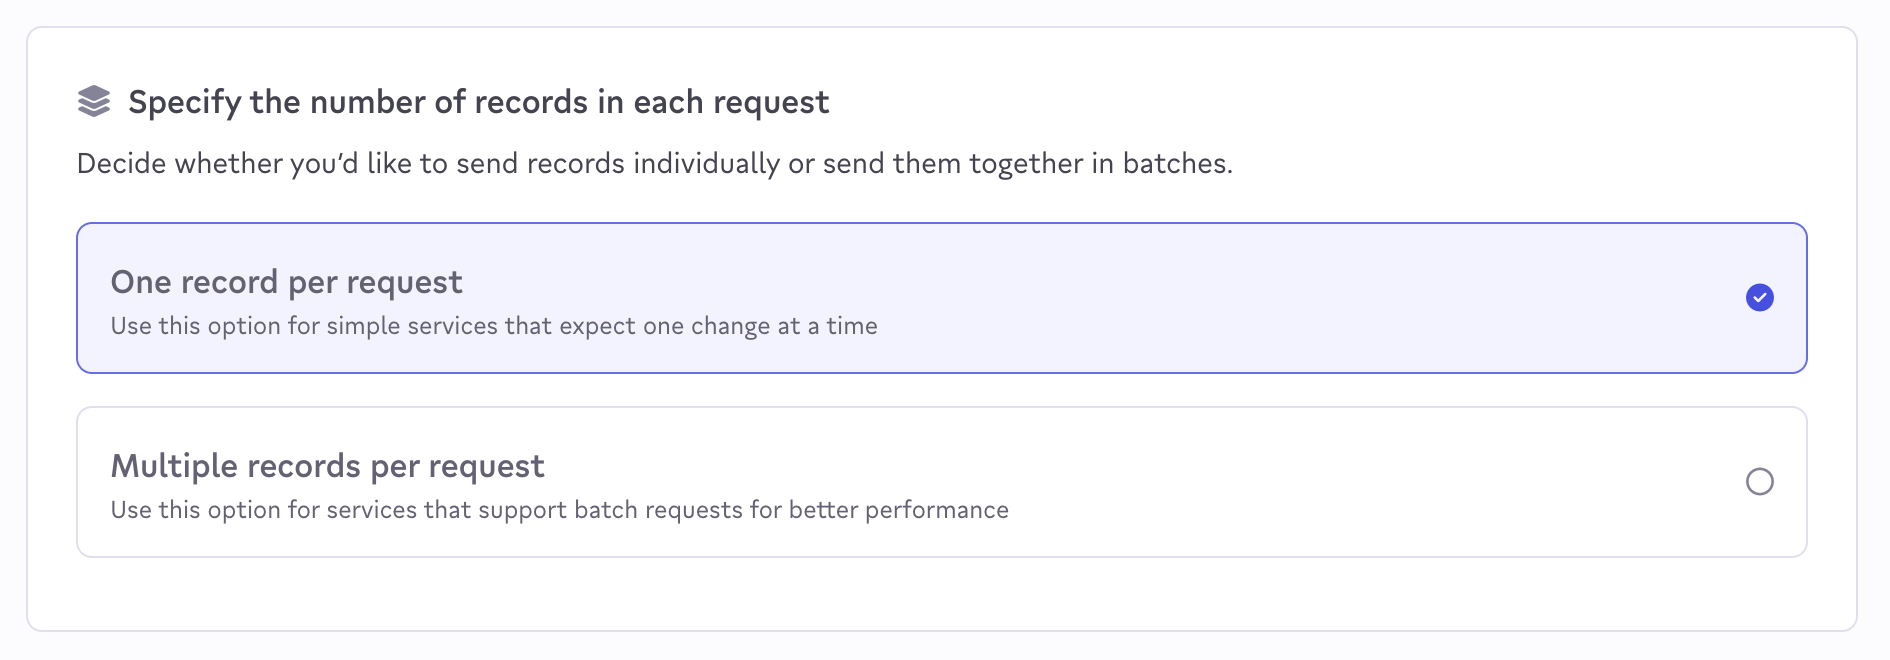Click blank panel area below Multiple records card

pyautogui.click(x=940, y=594)
